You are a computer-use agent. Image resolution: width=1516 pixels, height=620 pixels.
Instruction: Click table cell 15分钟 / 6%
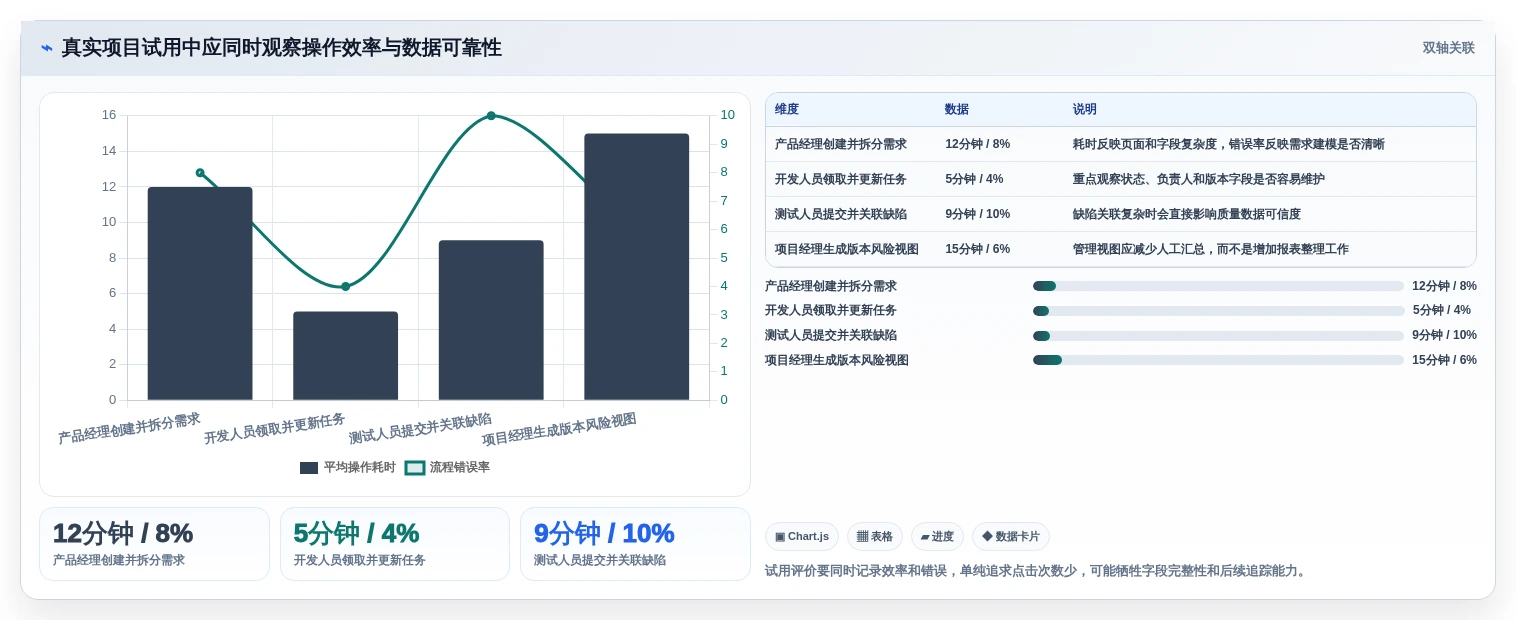pos(978,249)
